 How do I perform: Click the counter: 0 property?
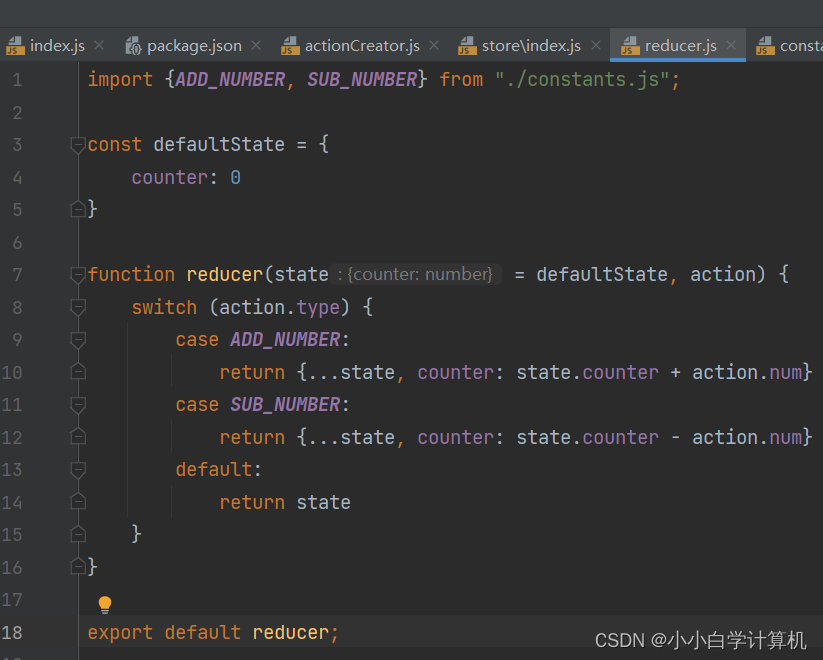(x=186, y=177)
